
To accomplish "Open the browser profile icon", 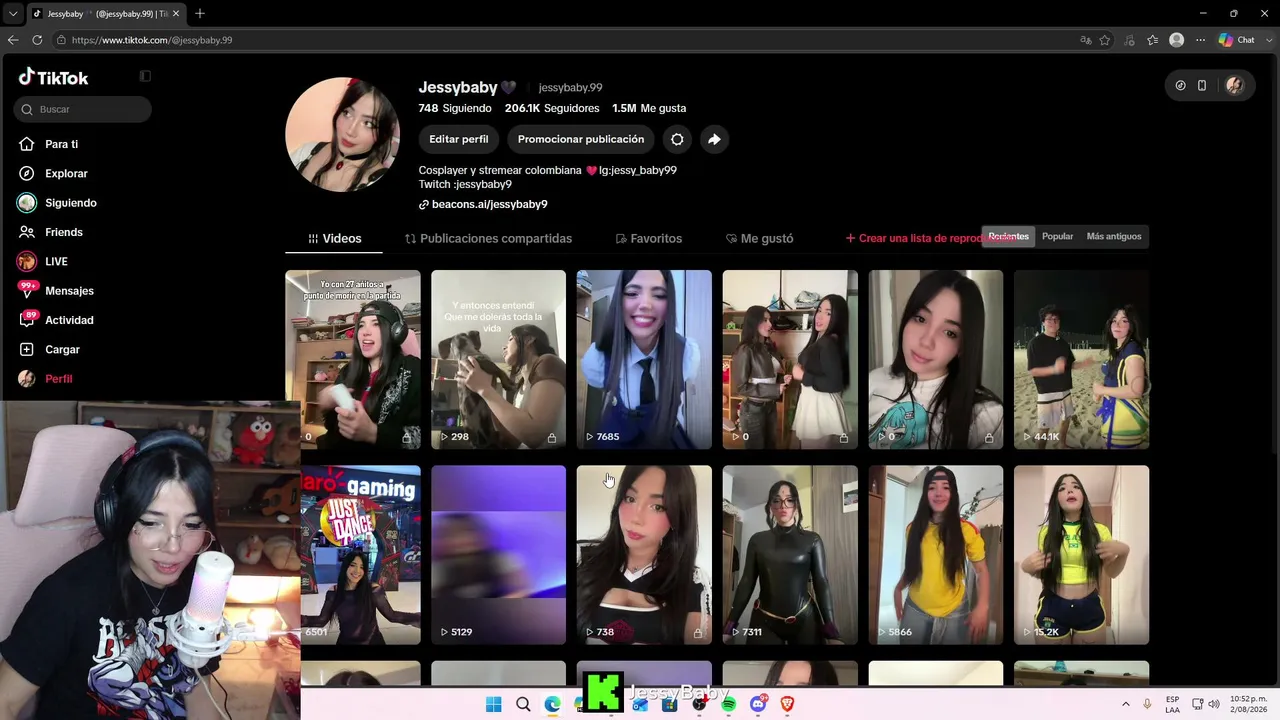I will click(x=1177, y=40).
